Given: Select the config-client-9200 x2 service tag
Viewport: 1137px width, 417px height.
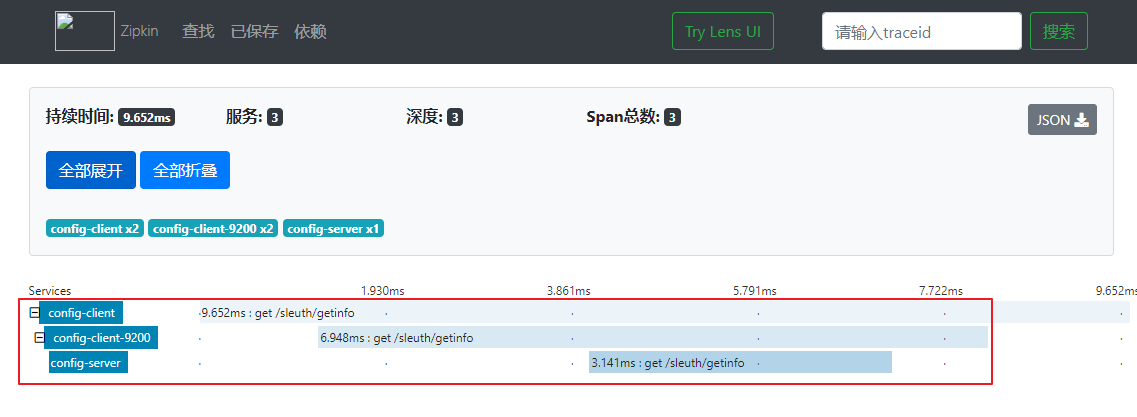Looking at the screenshot, I should [x=213, y=228].
